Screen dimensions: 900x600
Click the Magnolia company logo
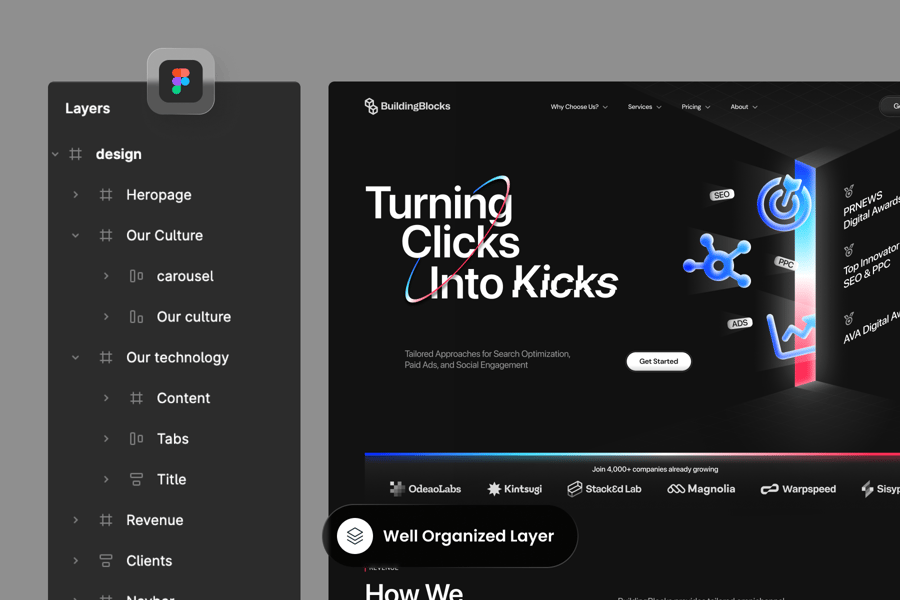coord(701,489)
